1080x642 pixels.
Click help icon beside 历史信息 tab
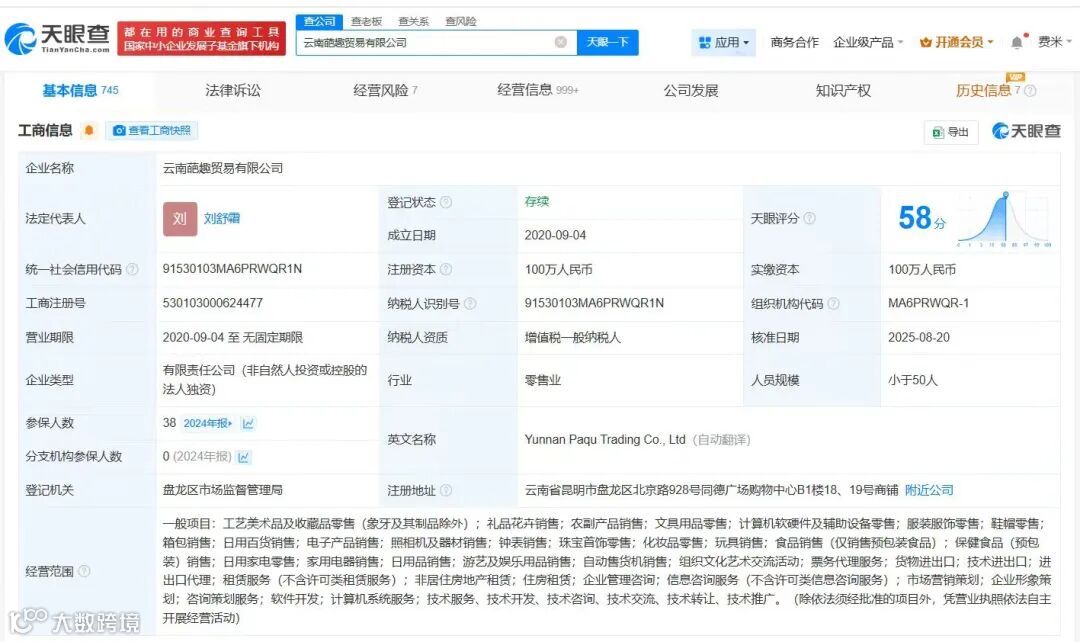[x=1030, y=90]
